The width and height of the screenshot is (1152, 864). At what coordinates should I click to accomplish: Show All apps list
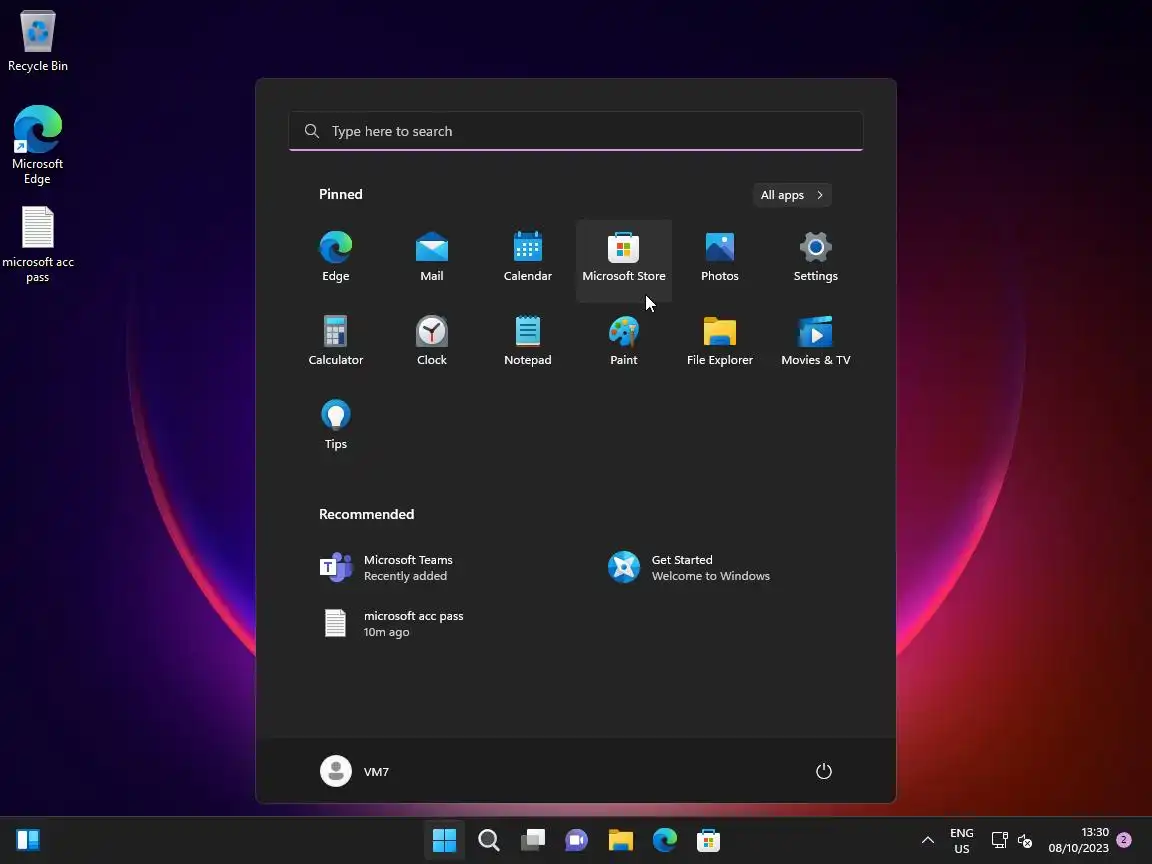(792, 195)
